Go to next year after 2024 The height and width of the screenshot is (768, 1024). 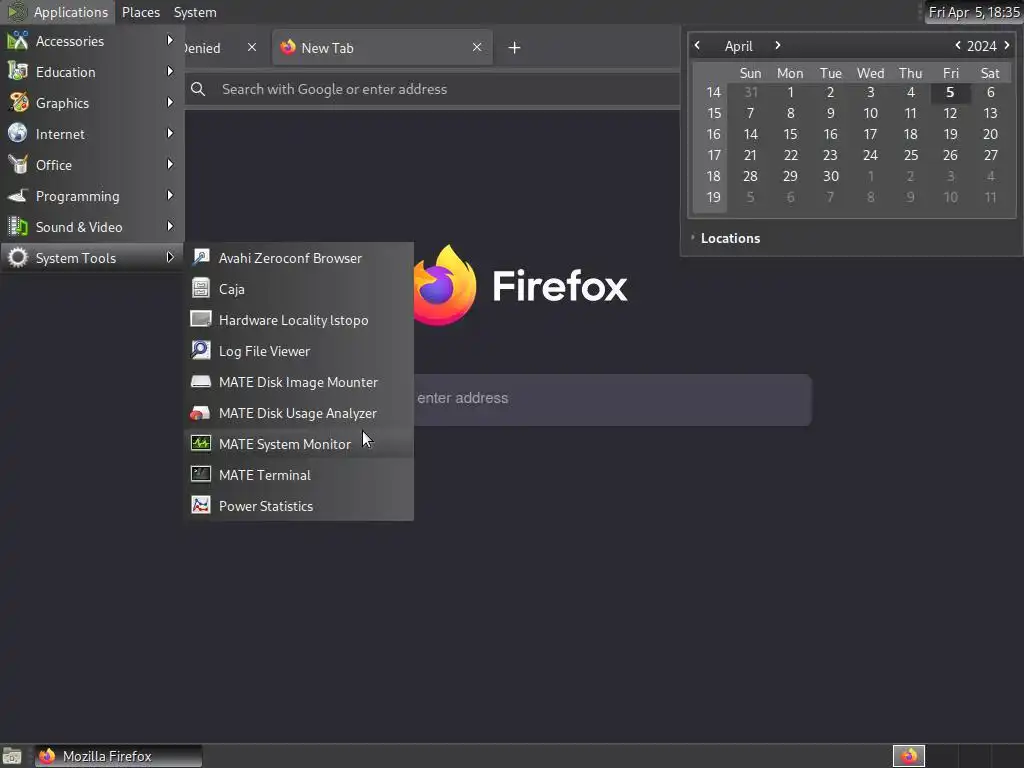1006,46
